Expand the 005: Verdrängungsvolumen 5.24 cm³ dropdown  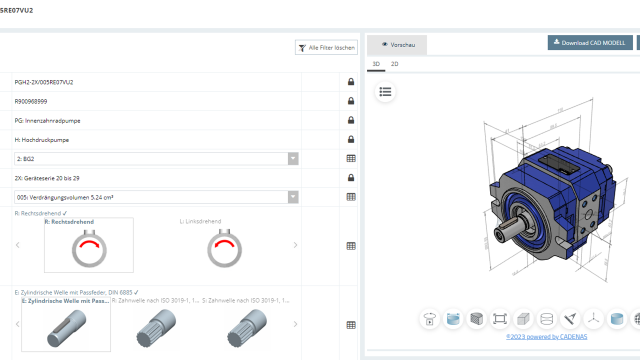[156, 197]
